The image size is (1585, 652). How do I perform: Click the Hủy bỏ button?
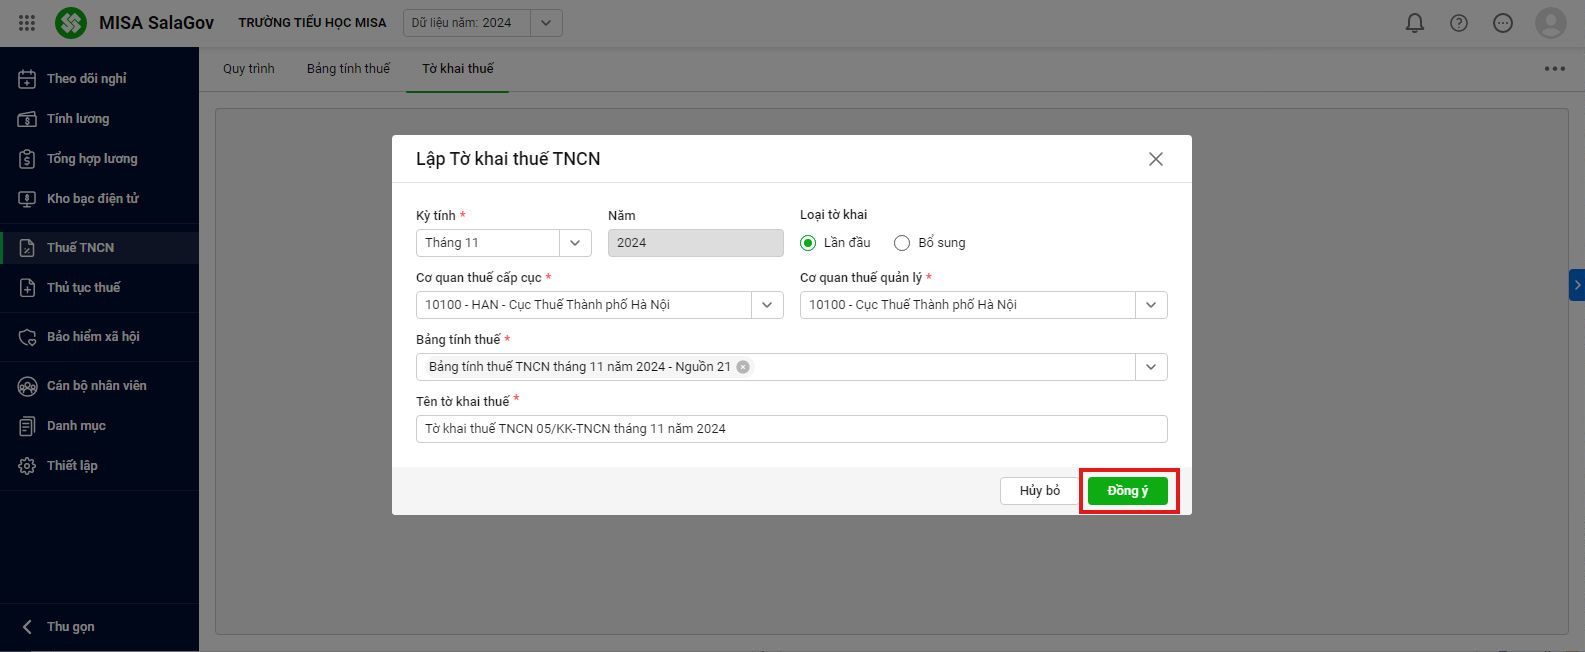(x=1039, y=491)
